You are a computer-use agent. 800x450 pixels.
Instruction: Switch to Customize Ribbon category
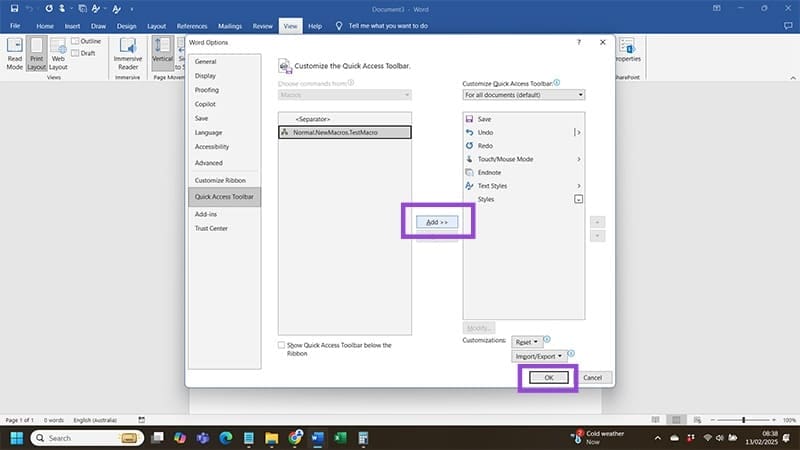(219, 180)
